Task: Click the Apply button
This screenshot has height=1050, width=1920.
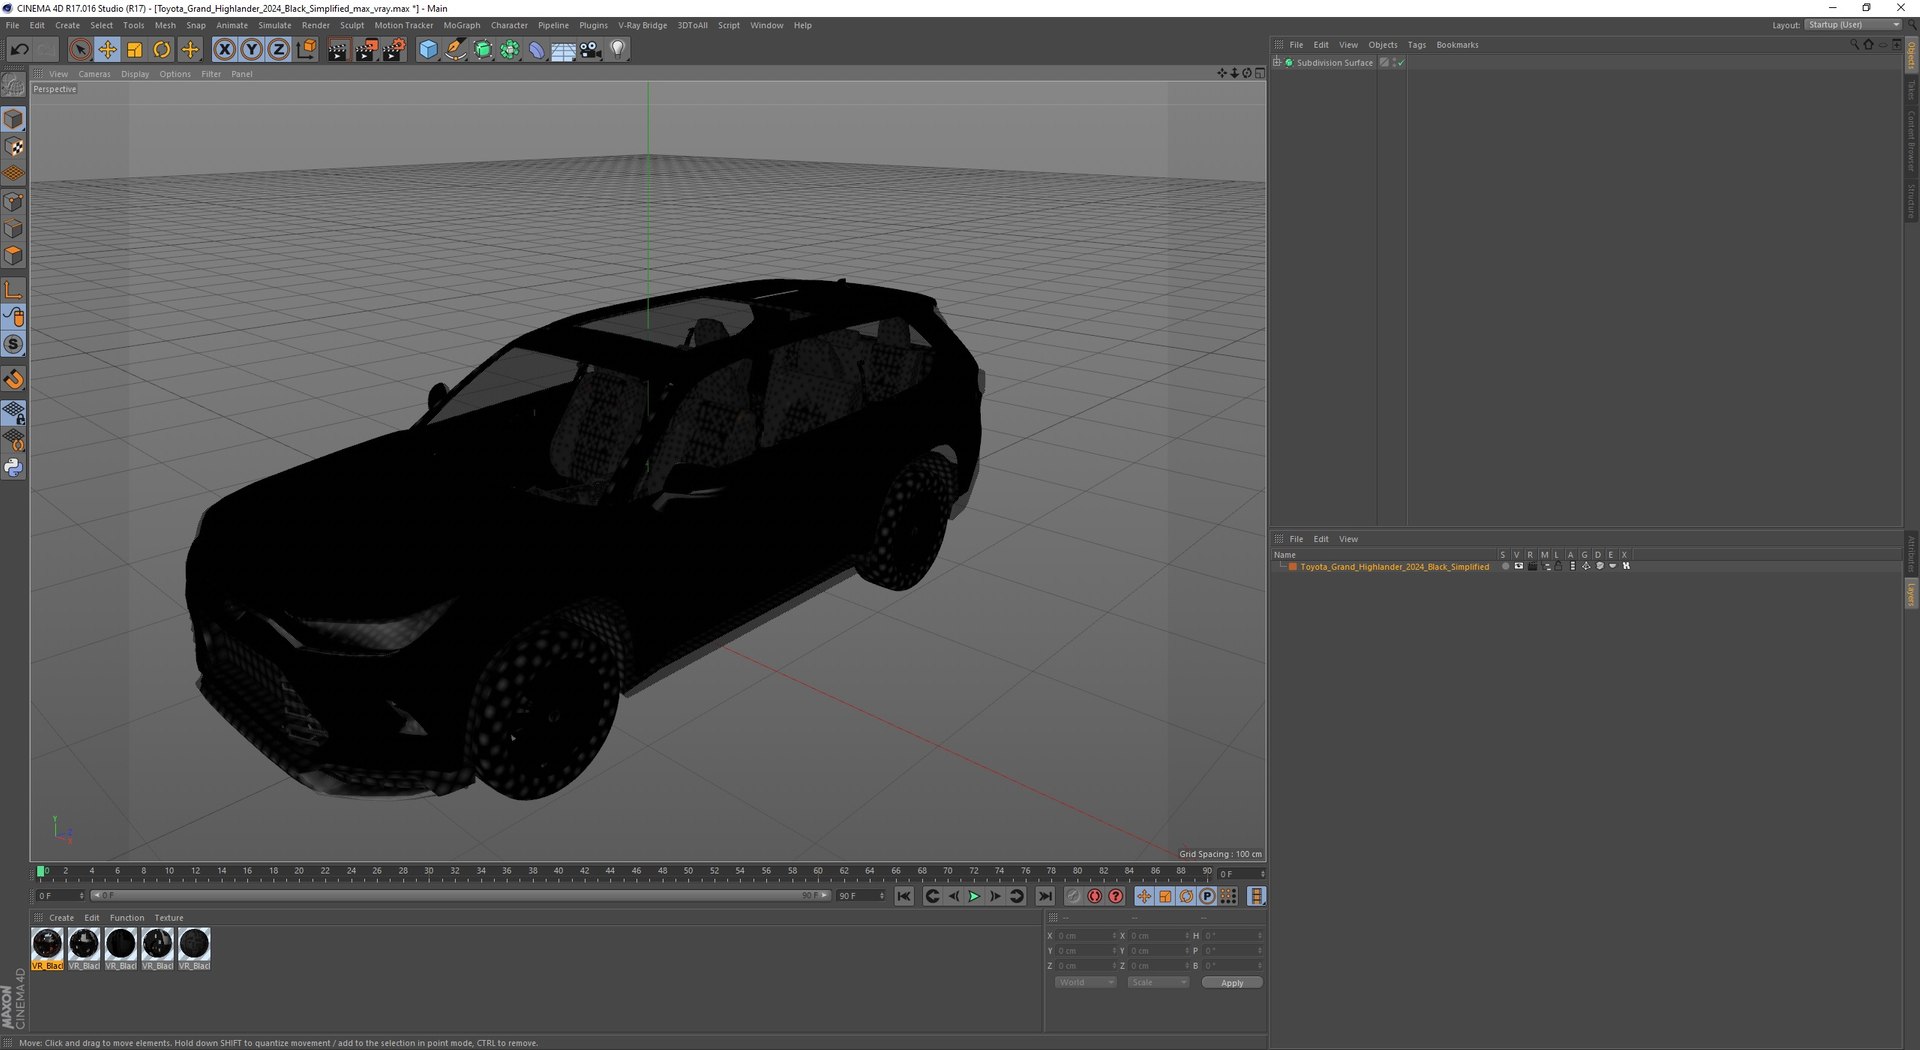Action: click(1232, 983)
